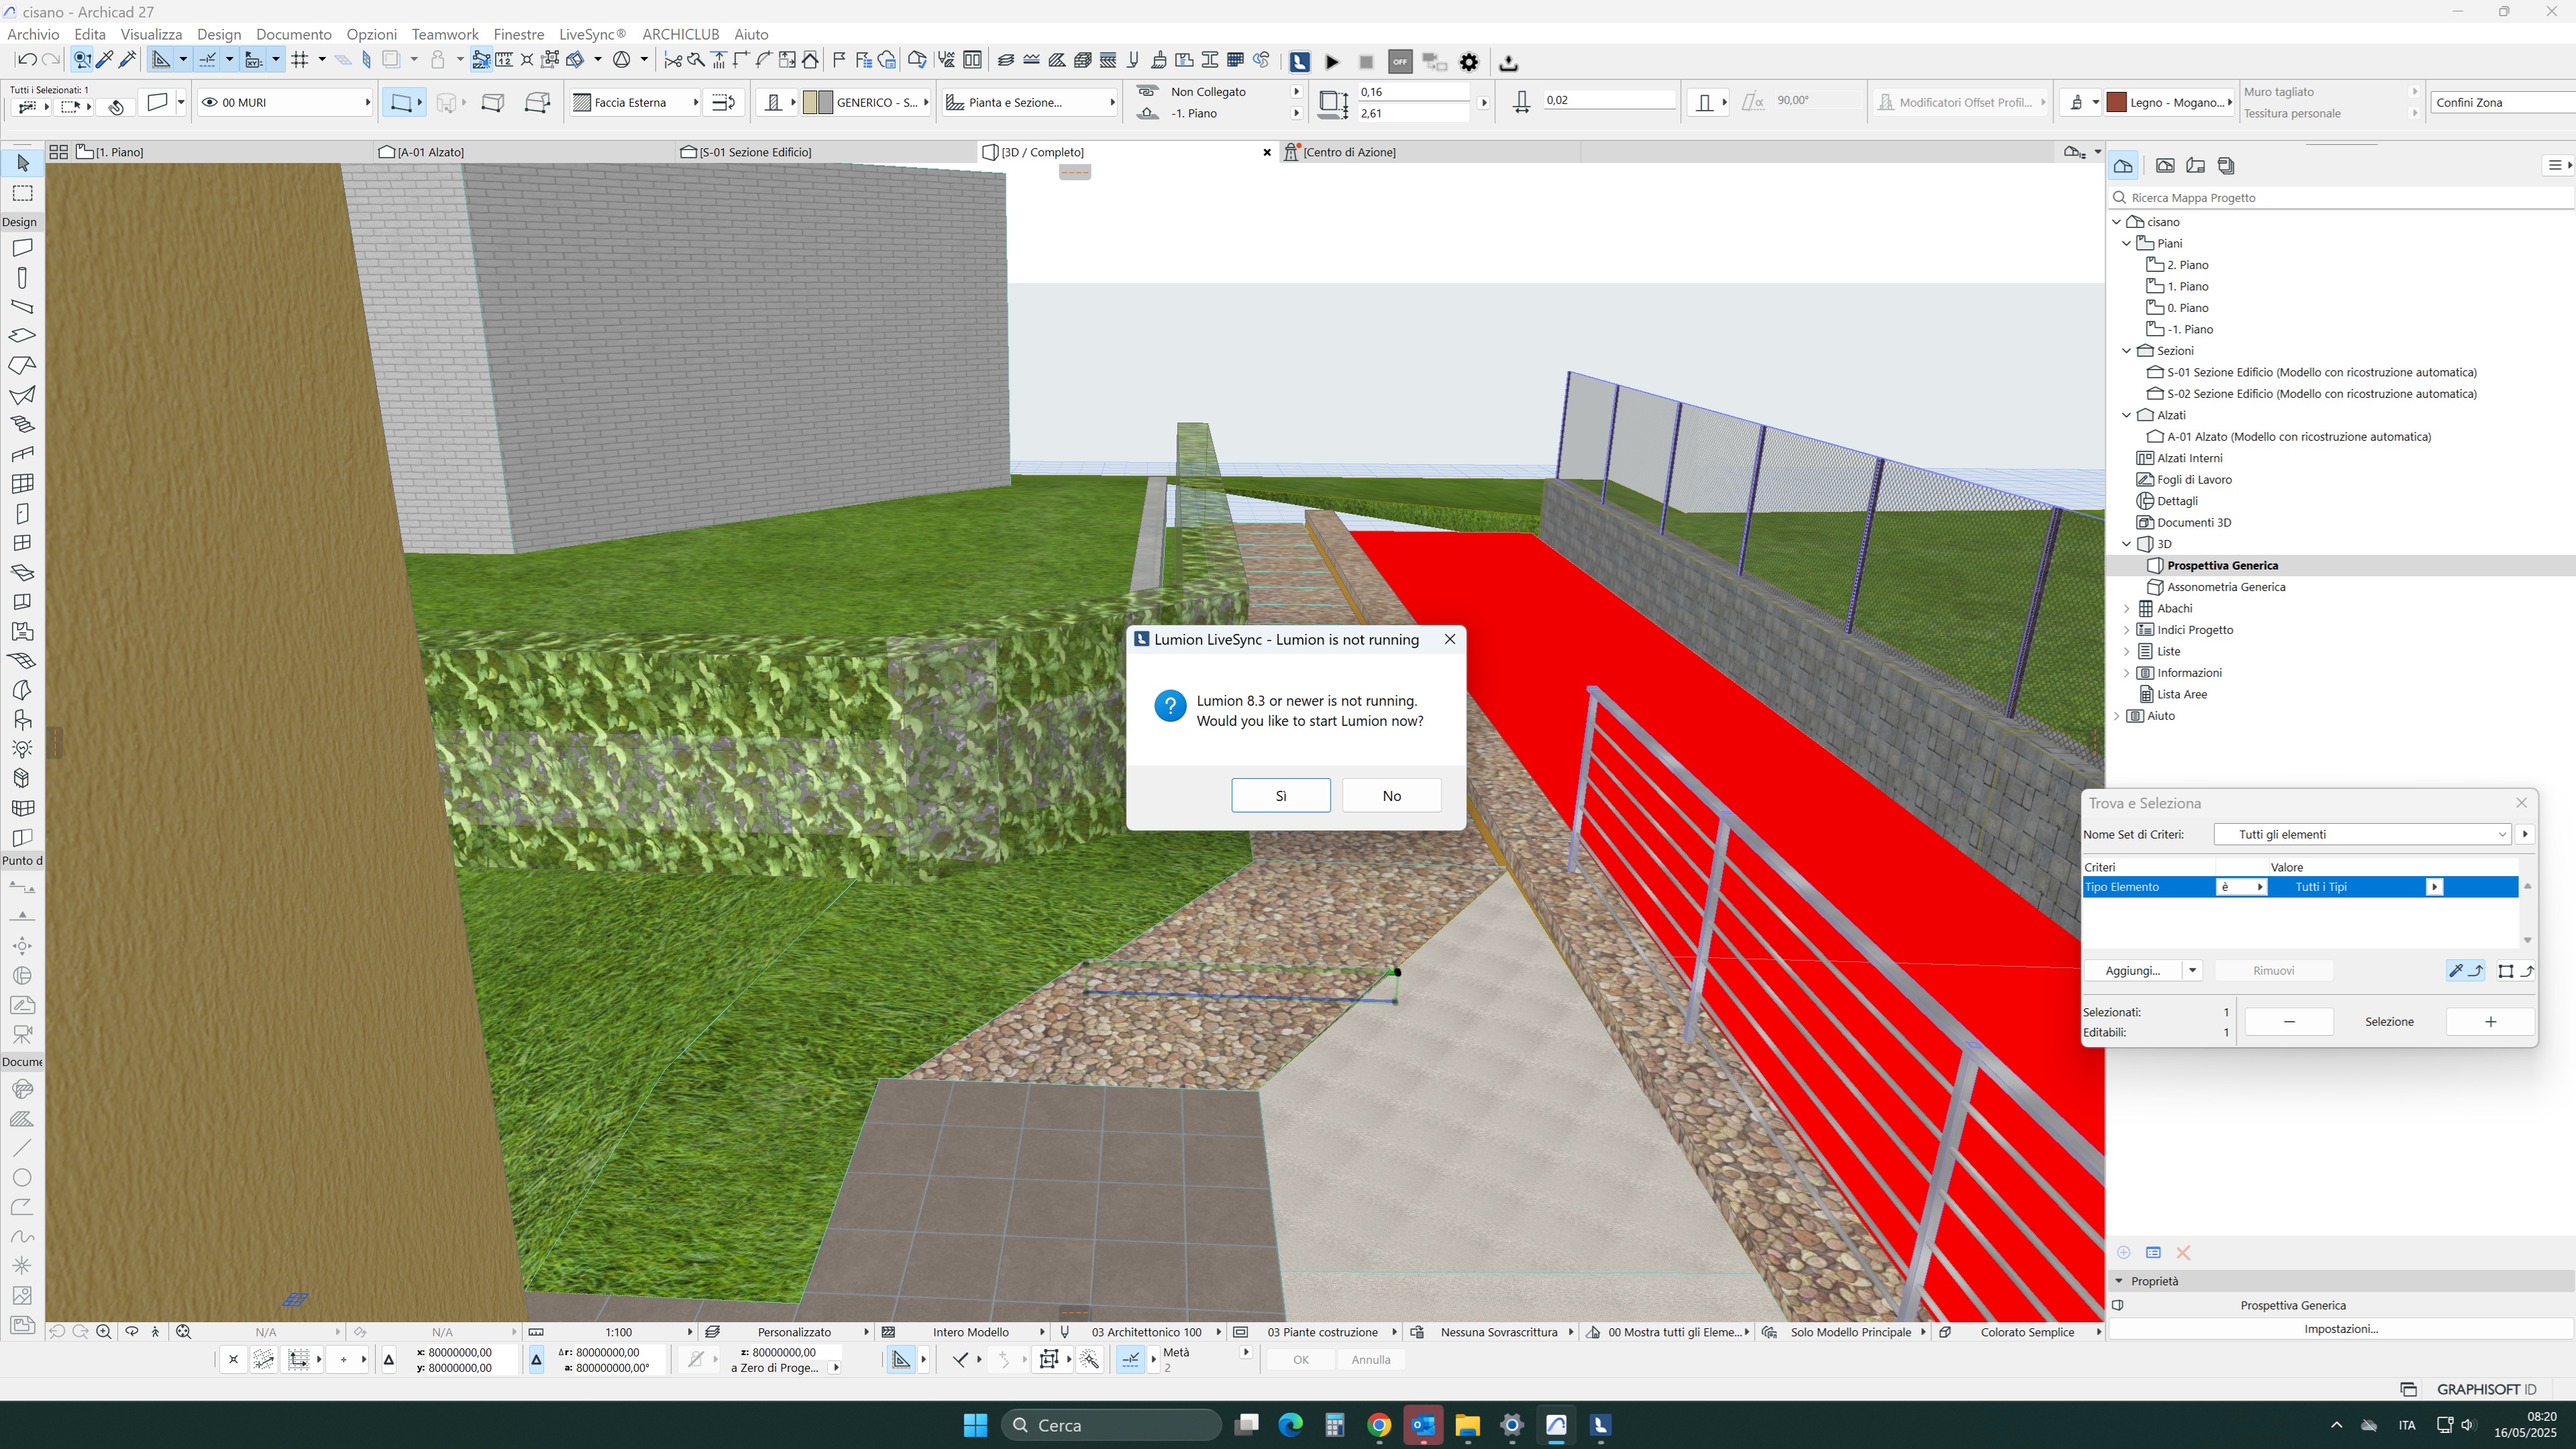This screenshot has width=2576, height=1449.
Task: Toggle 00 MURI layer eye visibility
Action: pos(210,102)
